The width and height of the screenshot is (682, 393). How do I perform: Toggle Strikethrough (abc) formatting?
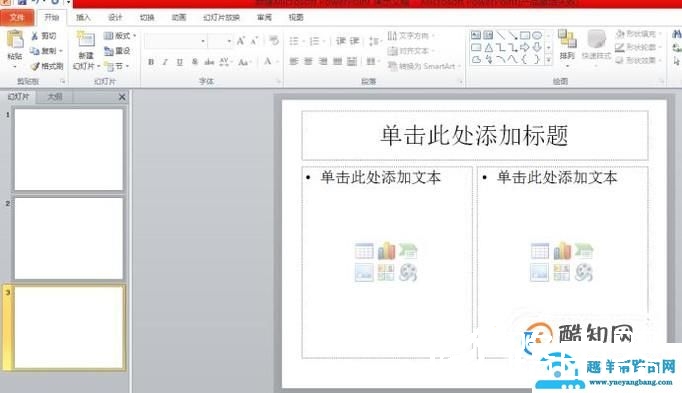tap(209, 62)
